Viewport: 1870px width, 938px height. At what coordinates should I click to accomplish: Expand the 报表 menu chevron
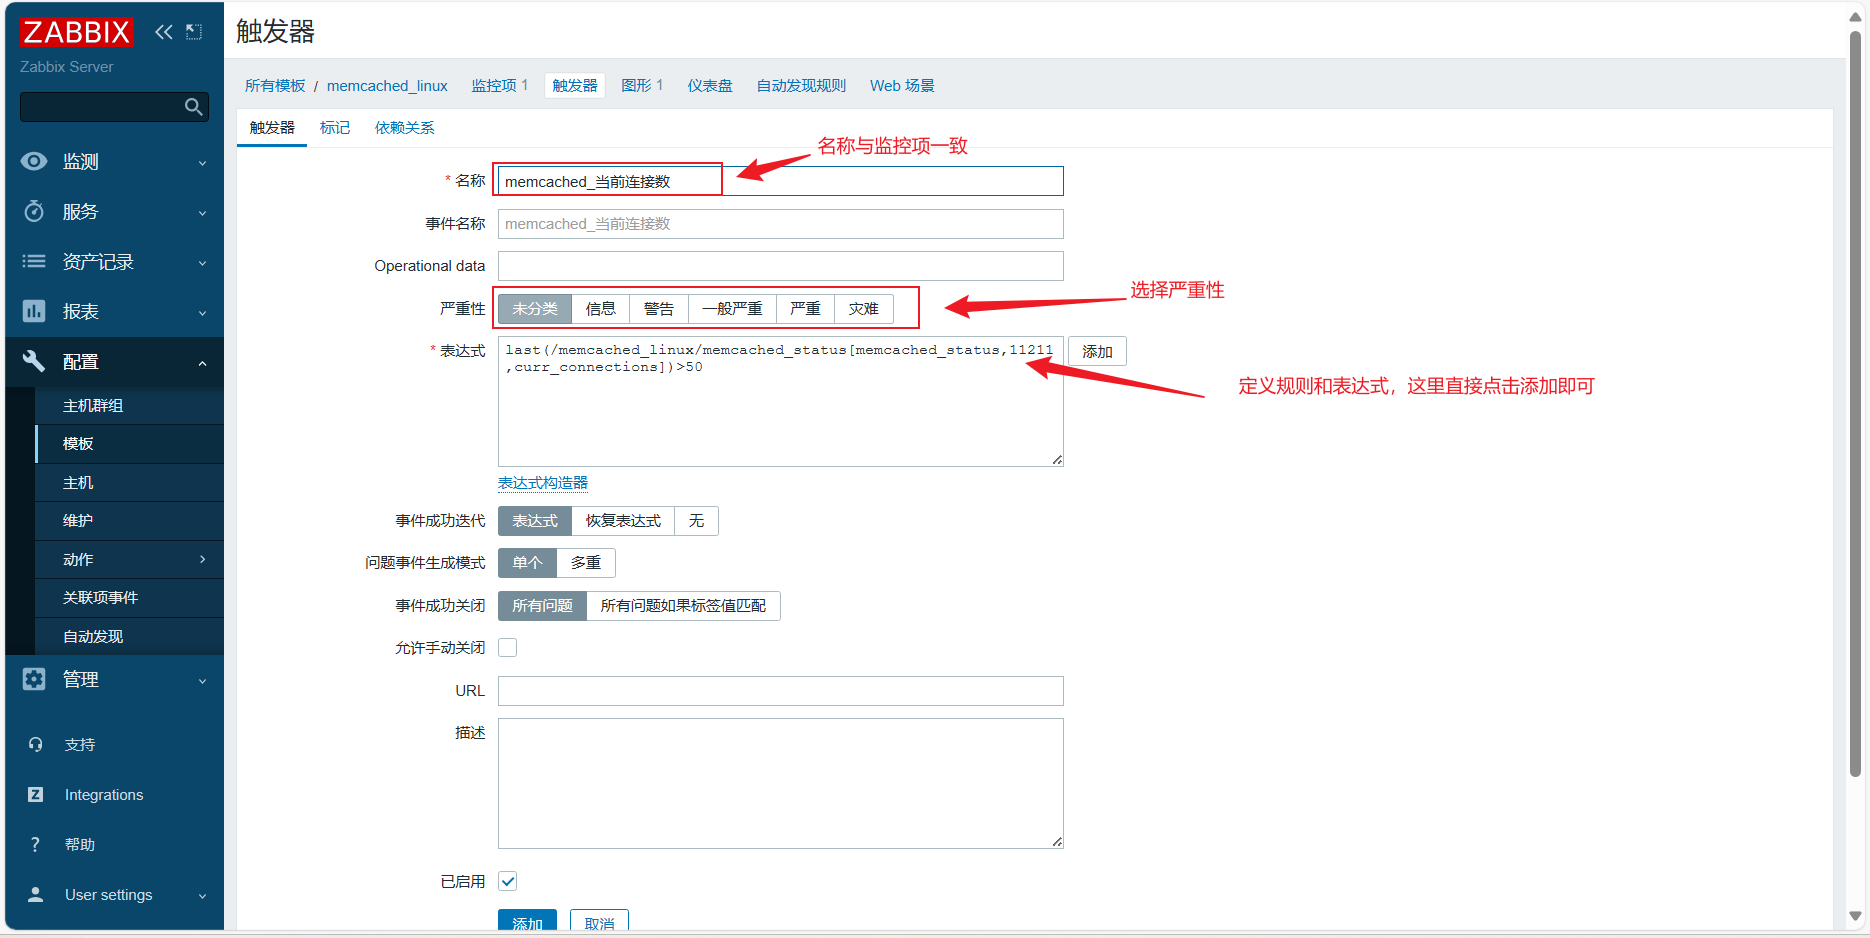coord(202,313)
